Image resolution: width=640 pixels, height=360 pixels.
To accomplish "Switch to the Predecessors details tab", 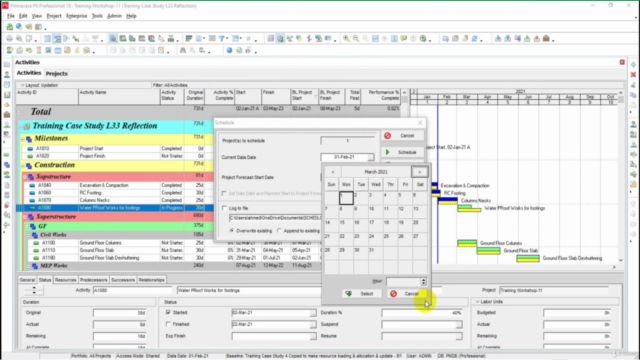I will (x=93, y=280).
